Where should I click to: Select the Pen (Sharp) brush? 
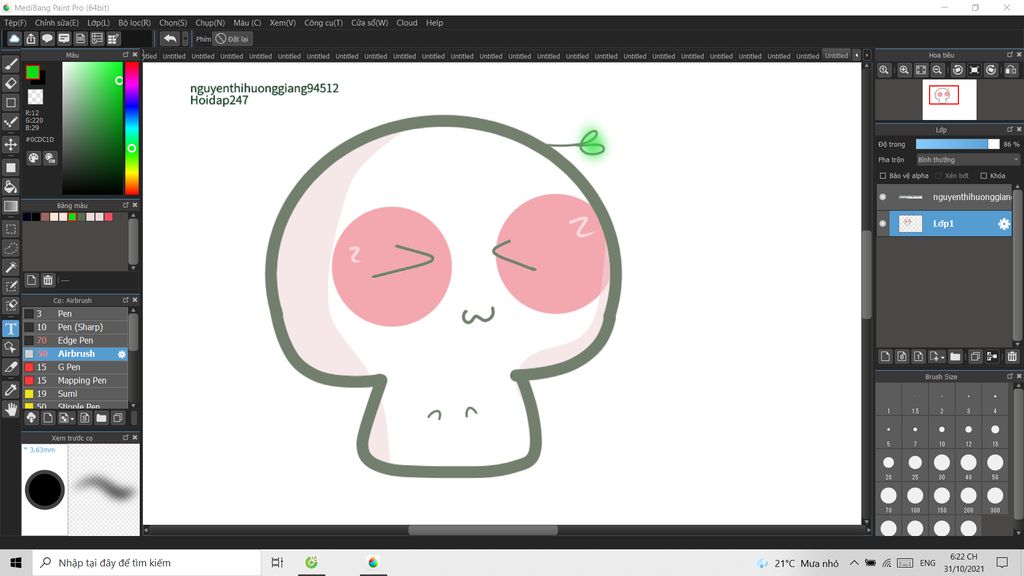click(x=76, y=327)
